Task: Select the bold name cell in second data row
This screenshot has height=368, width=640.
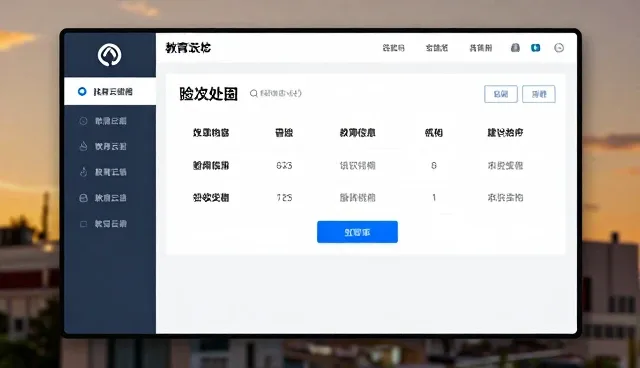Action: (211, 198)
